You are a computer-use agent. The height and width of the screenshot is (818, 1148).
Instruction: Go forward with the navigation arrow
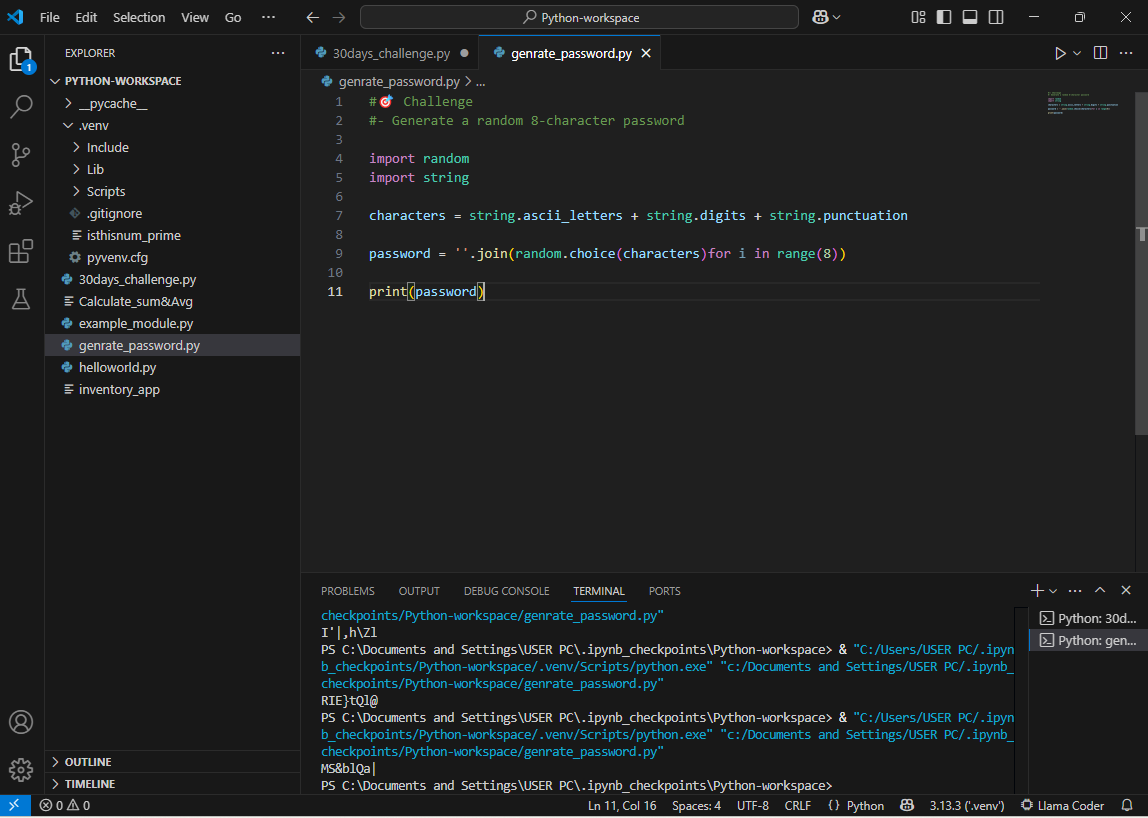[x=338, y=17]
